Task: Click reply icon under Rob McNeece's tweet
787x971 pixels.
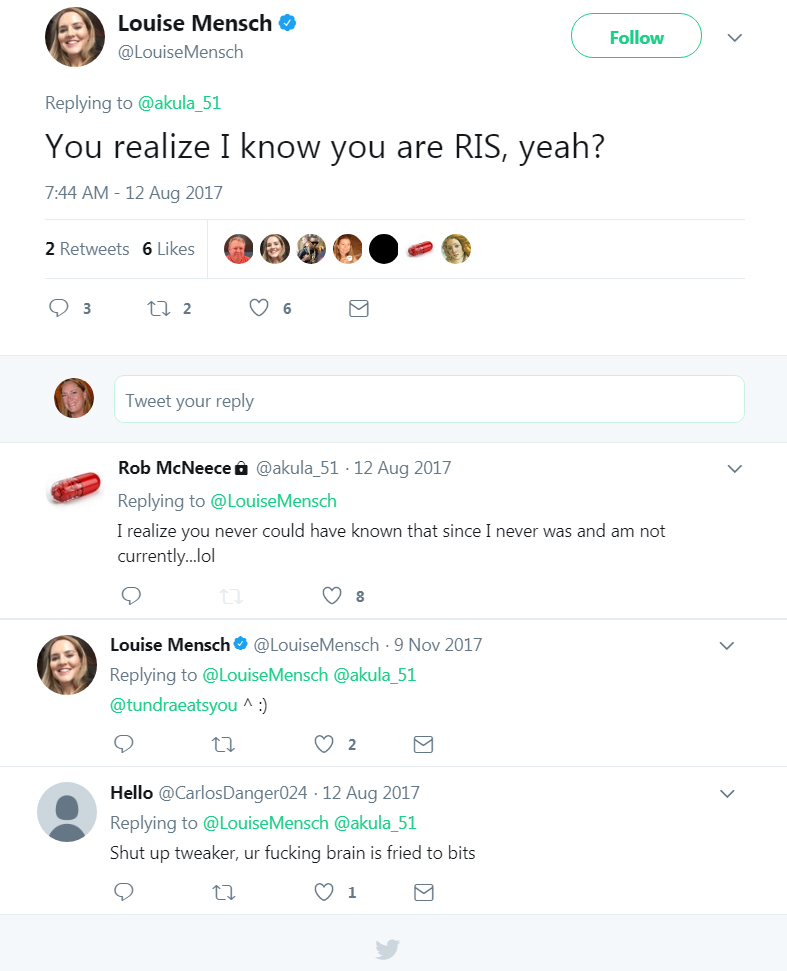Action: [131, 596]
